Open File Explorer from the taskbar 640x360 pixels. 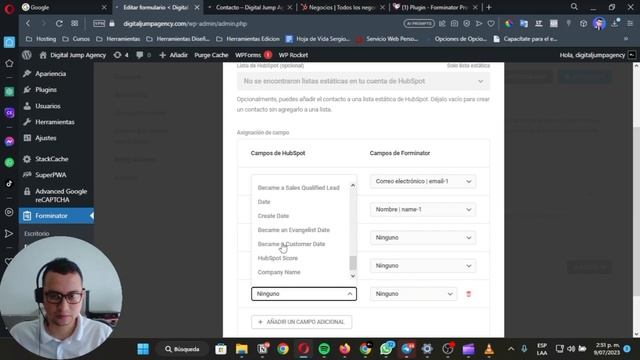tap(242, 349)
